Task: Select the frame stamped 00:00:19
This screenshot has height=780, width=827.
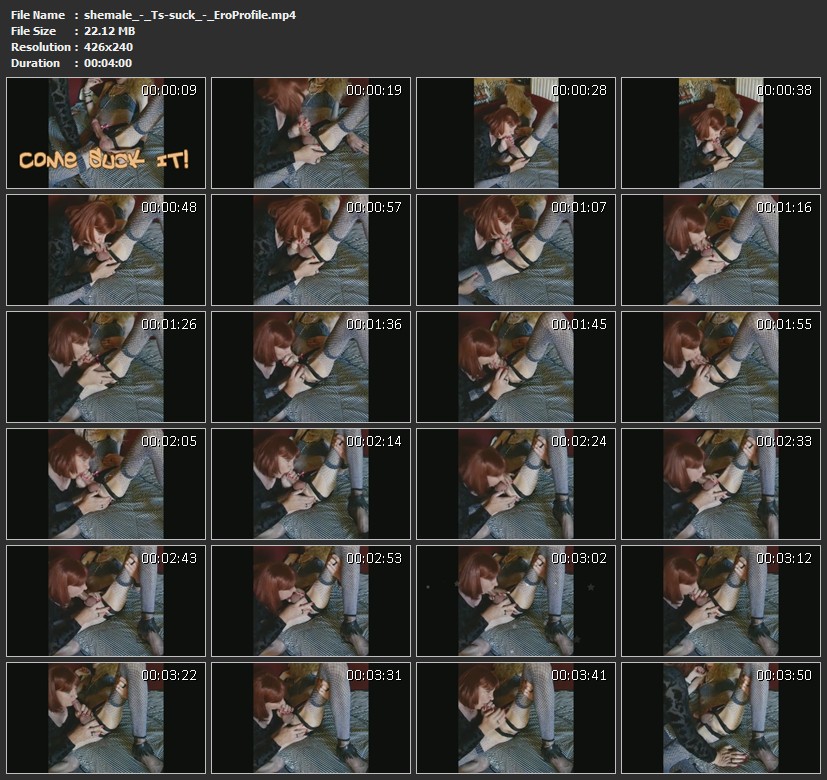Action: point(311,134)
